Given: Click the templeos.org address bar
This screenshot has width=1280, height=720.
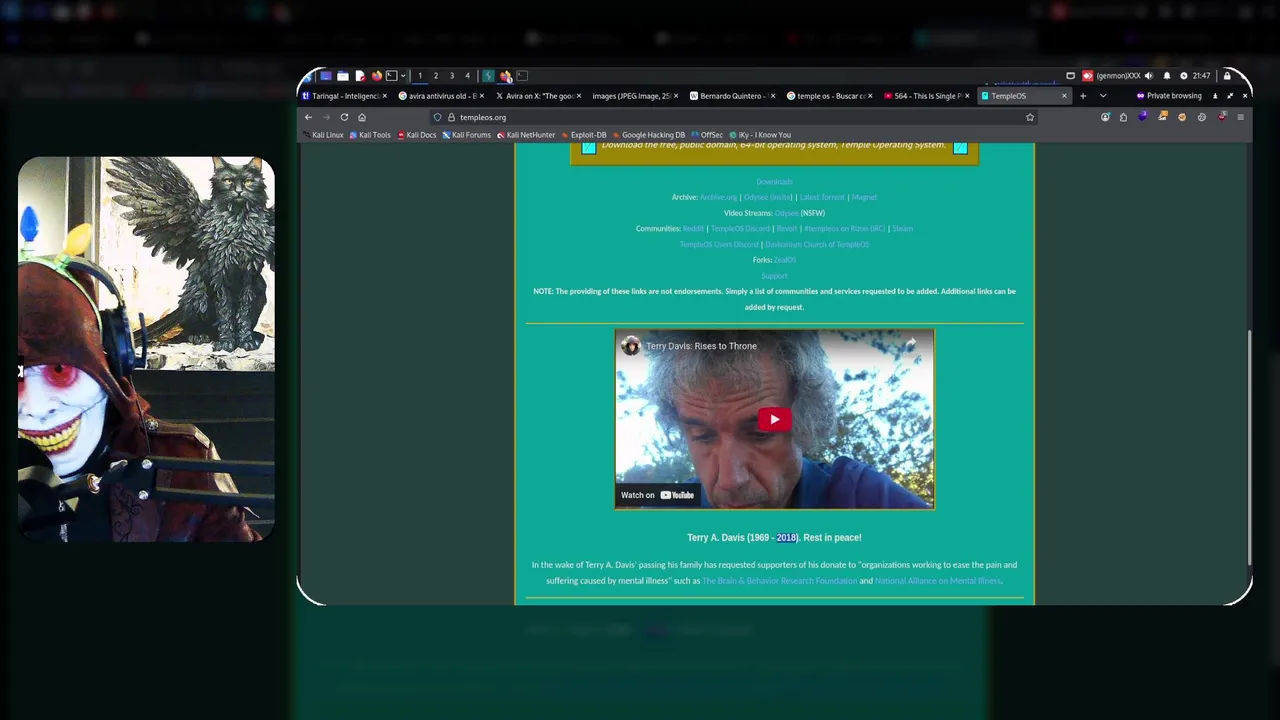Looking at the screenshot, I should [735, 117].
